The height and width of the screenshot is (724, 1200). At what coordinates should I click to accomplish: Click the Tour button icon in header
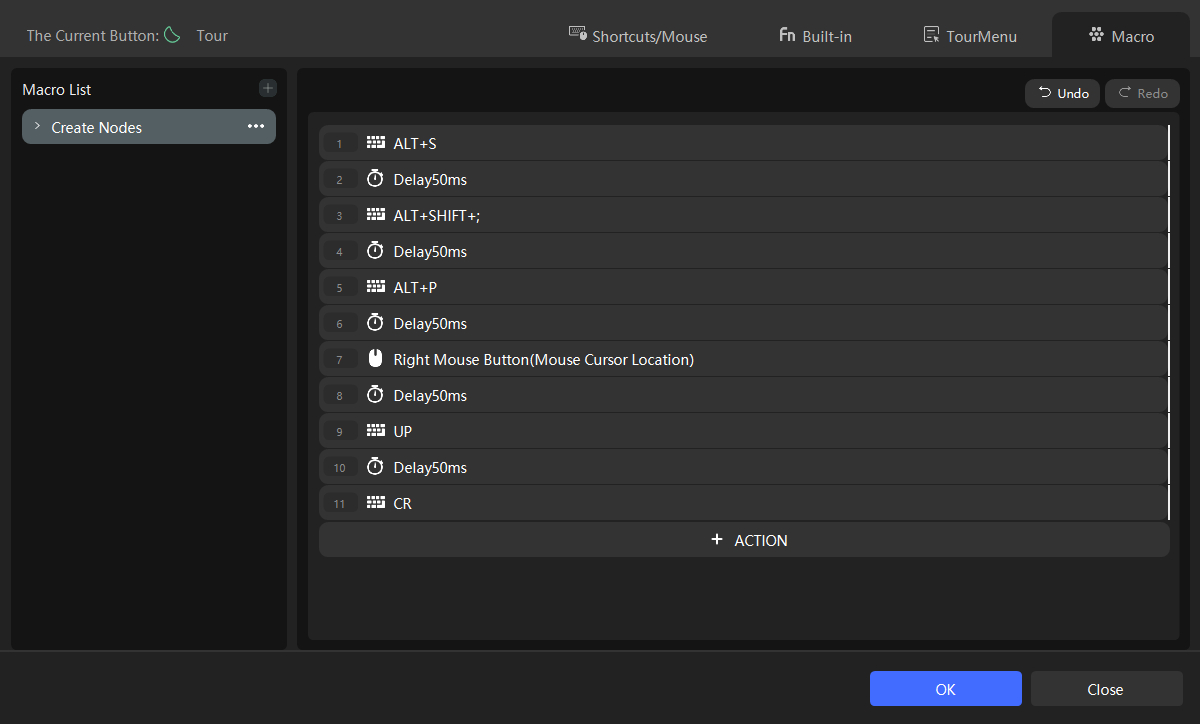pyautogui.click(x=173, y=35)
